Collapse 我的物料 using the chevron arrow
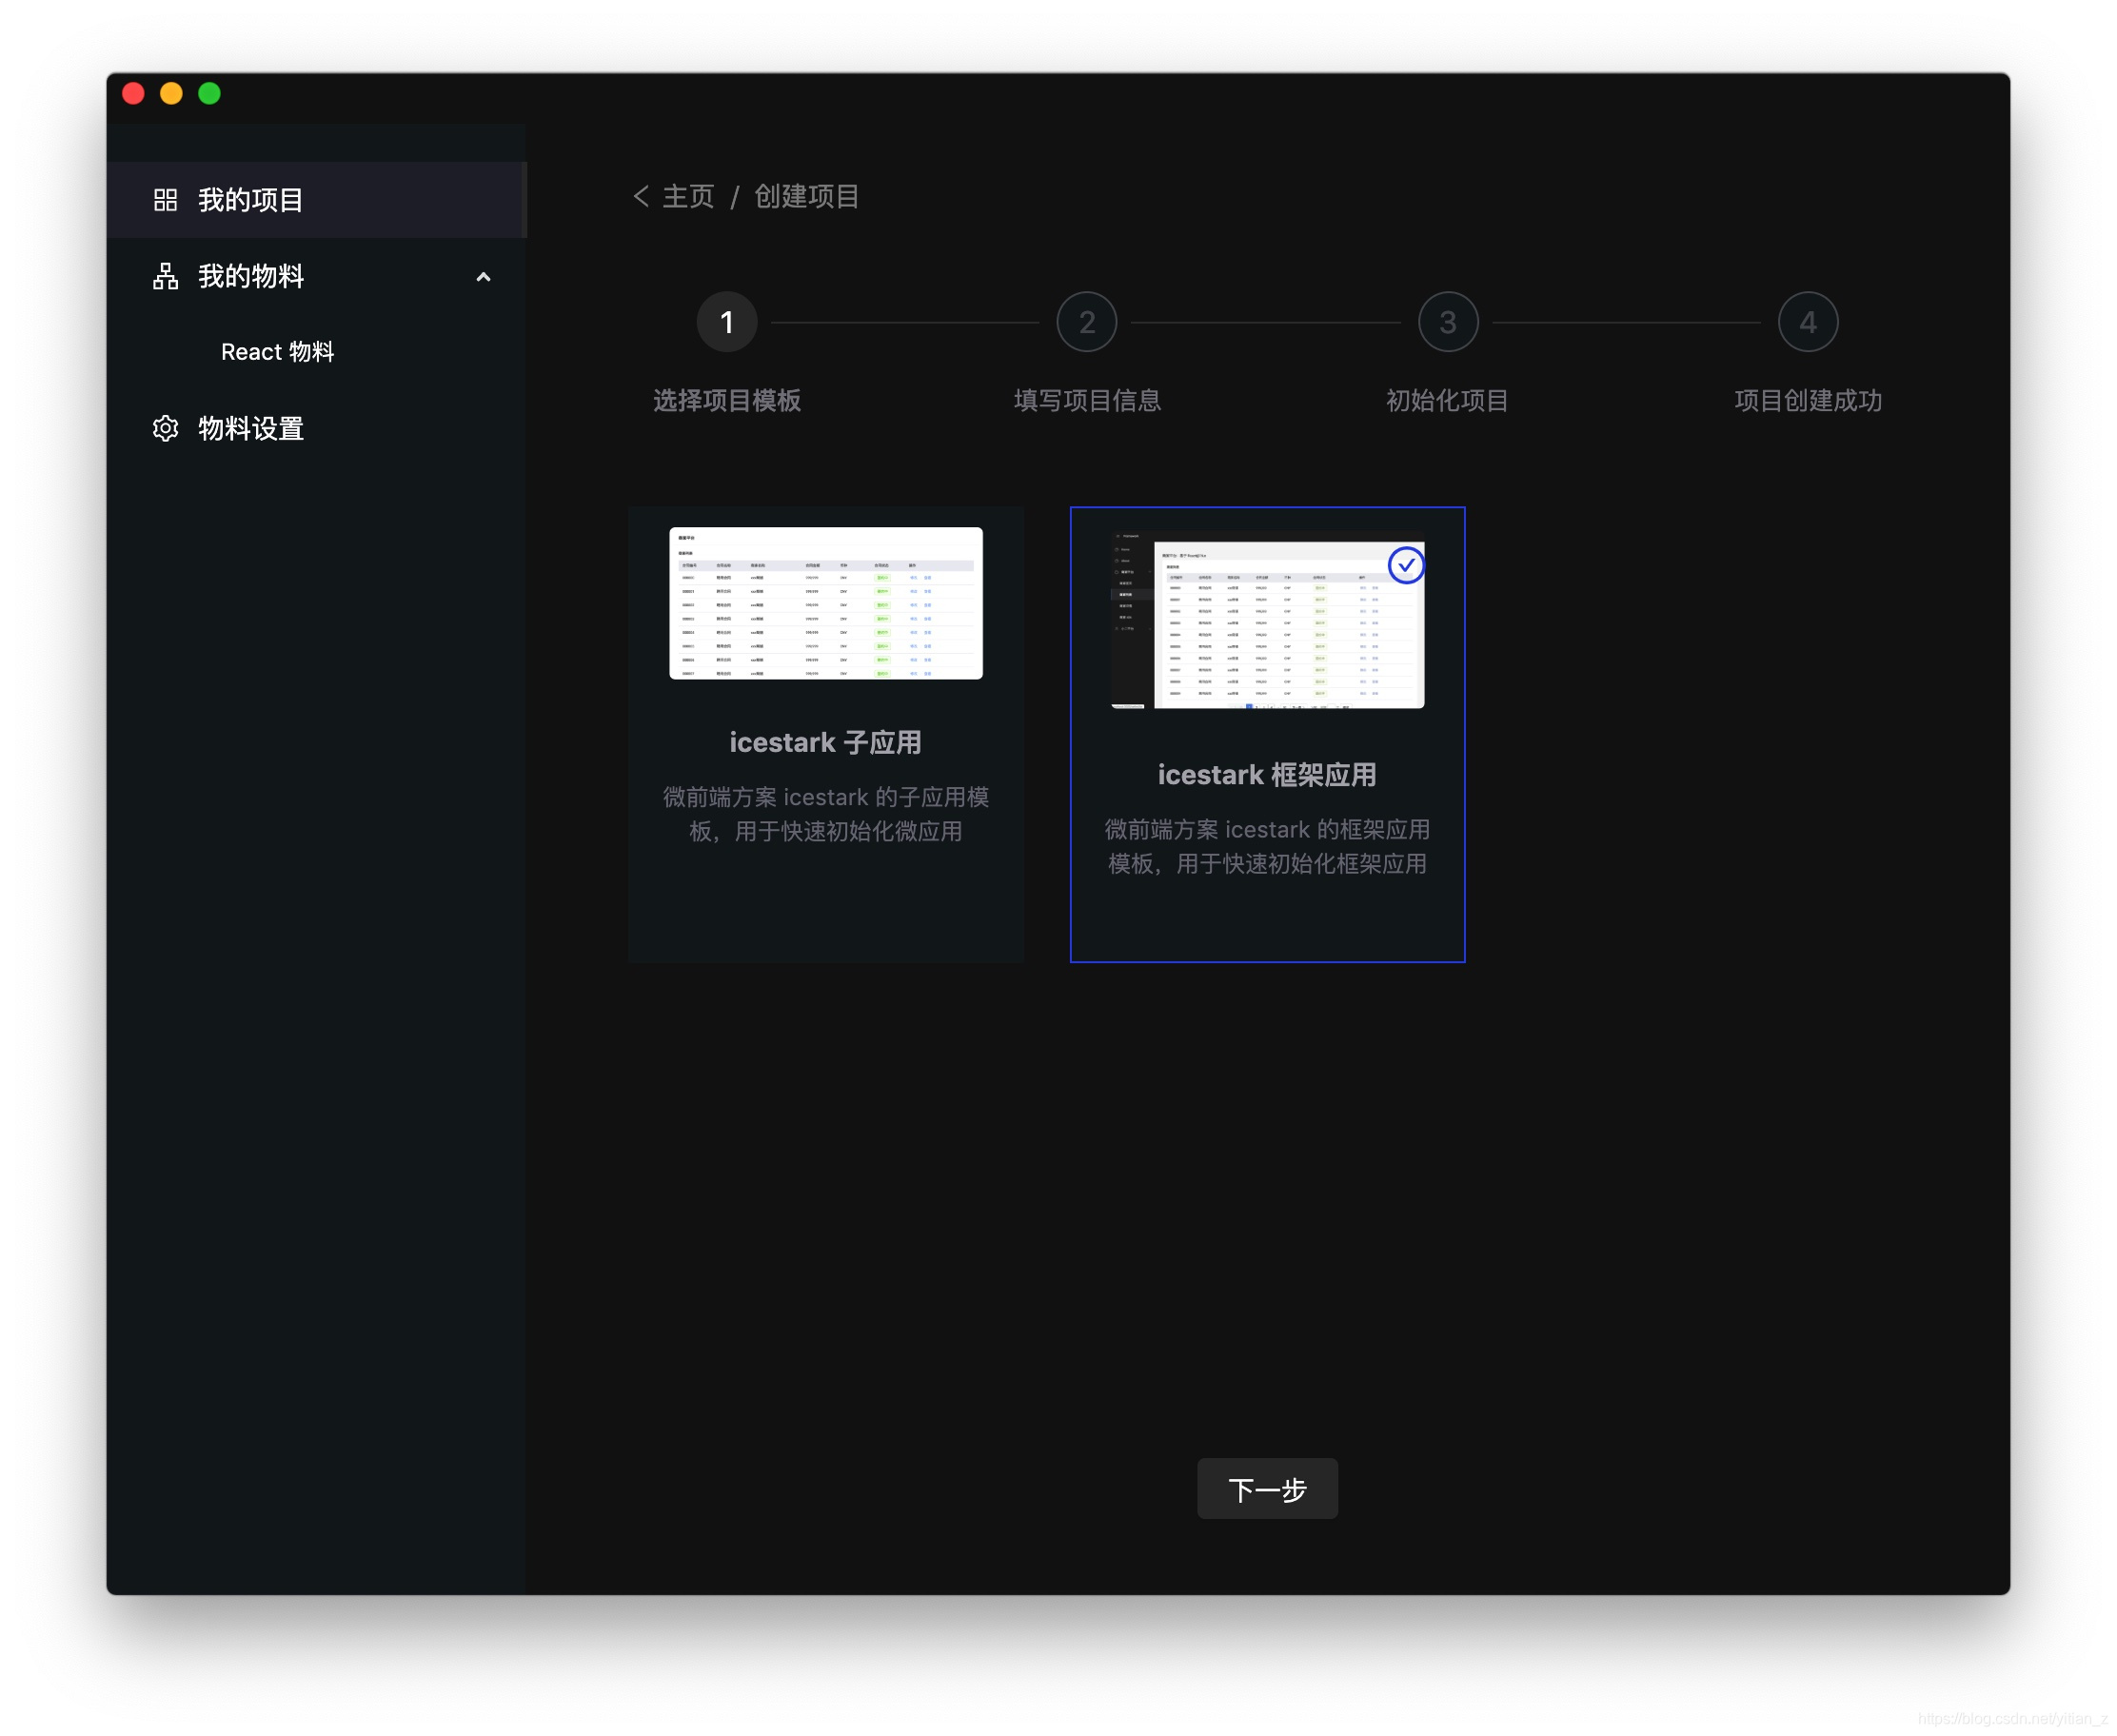This screenshot has width=2117, height=1736. tap(483, 277)
